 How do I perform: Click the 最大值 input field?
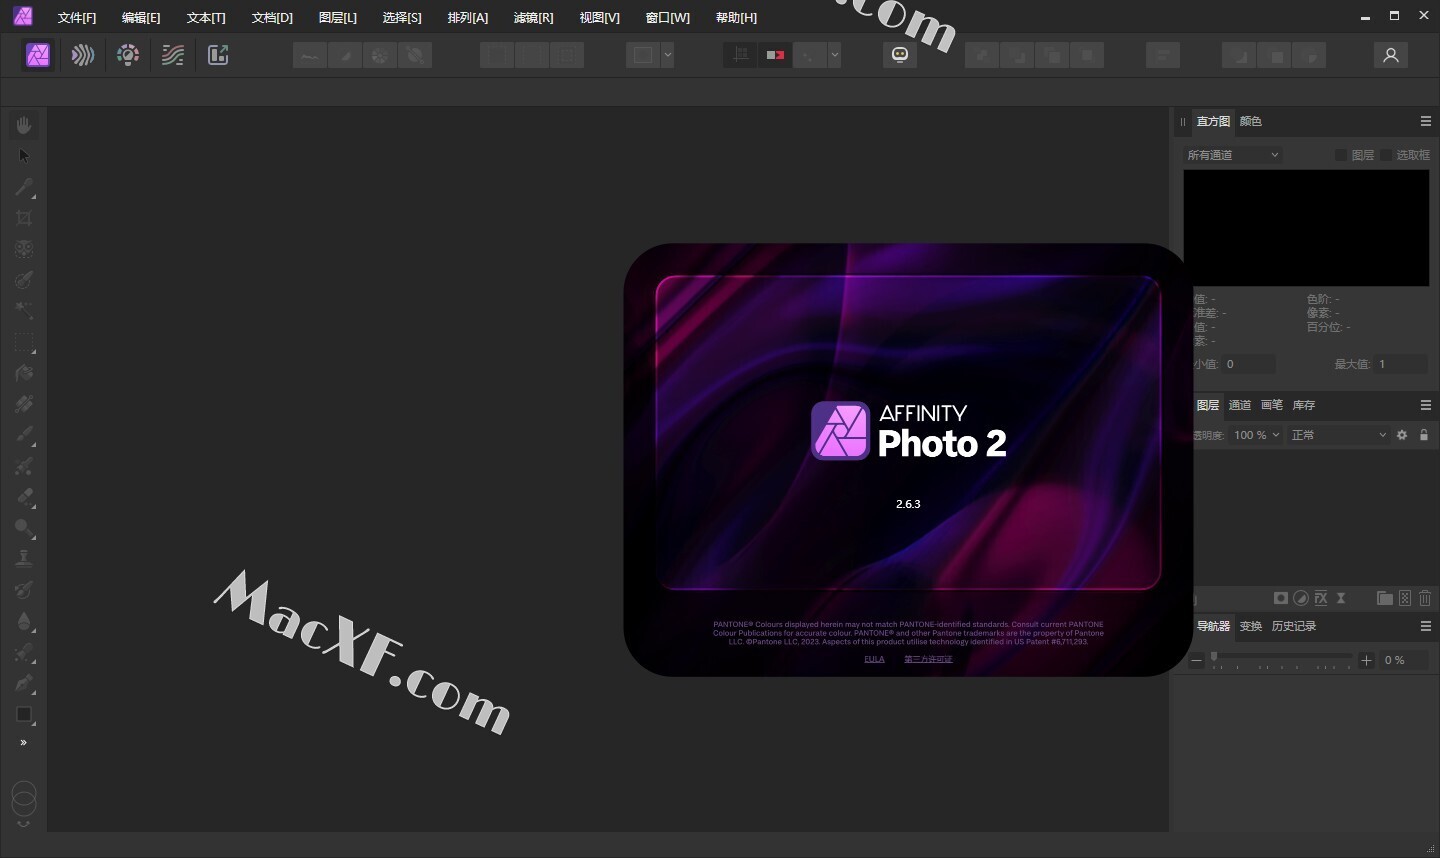coord(1402,364)
